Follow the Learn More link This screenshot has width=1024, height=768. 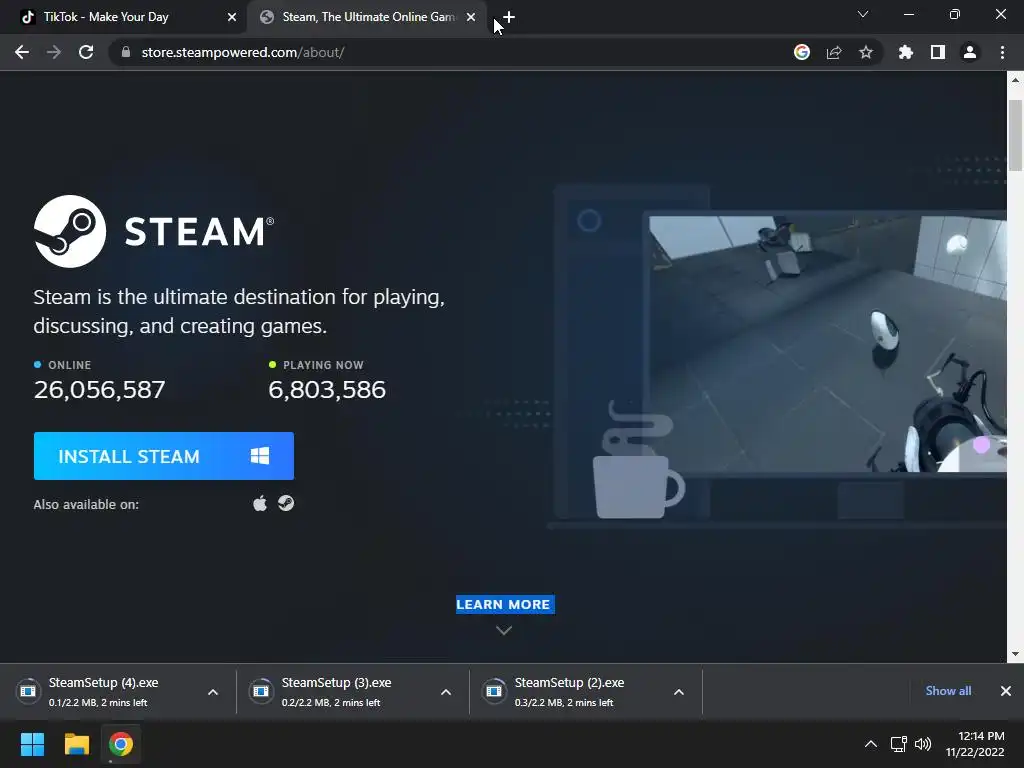[505, 604]
